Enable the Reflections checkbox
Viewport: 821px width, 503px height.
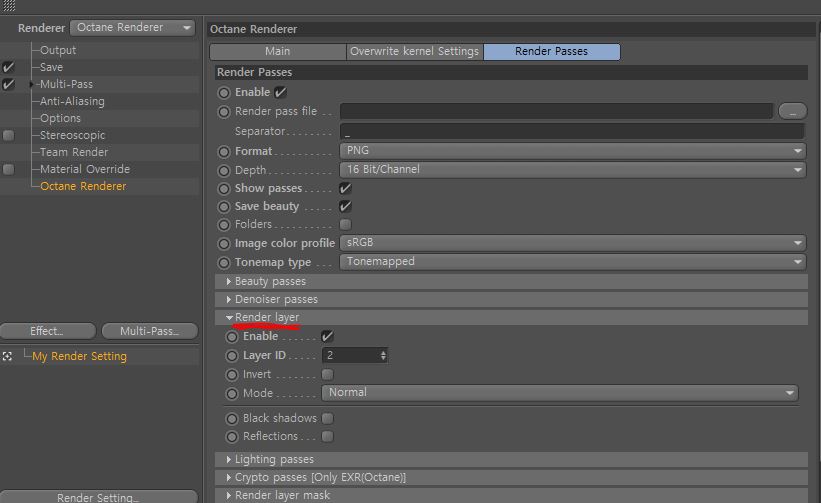pyautogui.click(x=327, y=436)
